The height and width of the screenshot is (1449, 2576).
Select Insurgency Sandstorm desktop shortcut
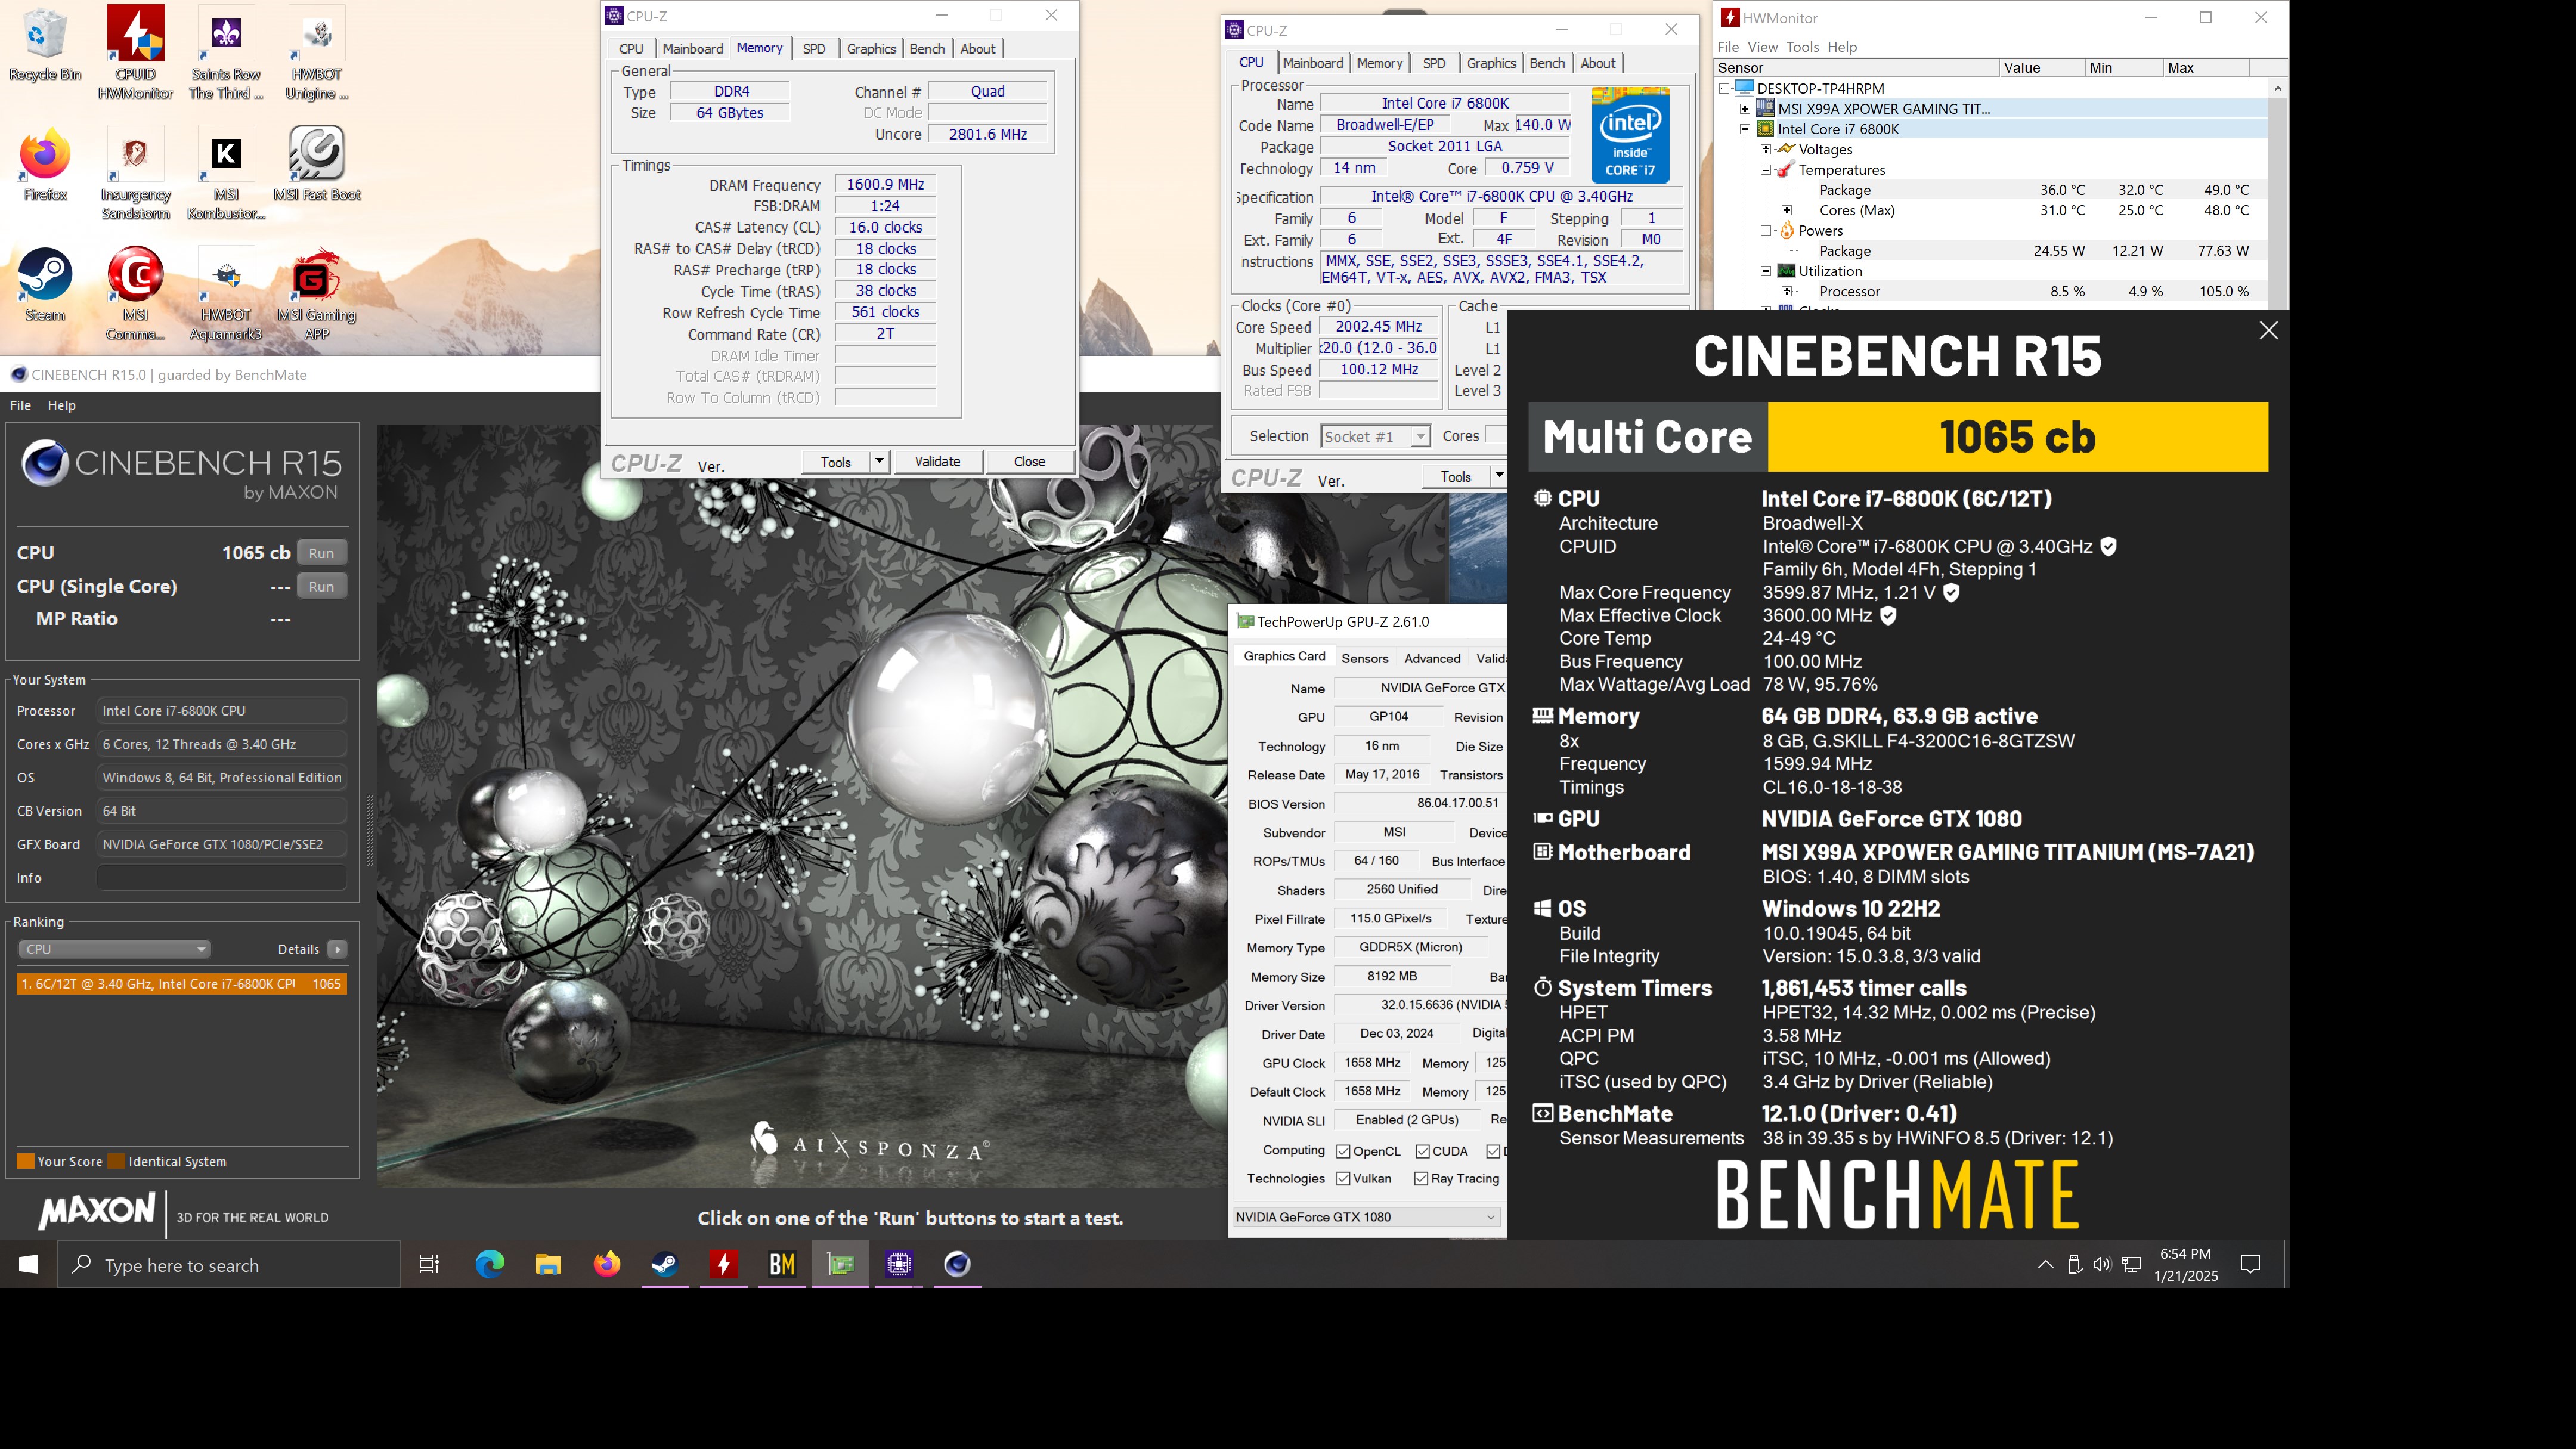[135, 173]
